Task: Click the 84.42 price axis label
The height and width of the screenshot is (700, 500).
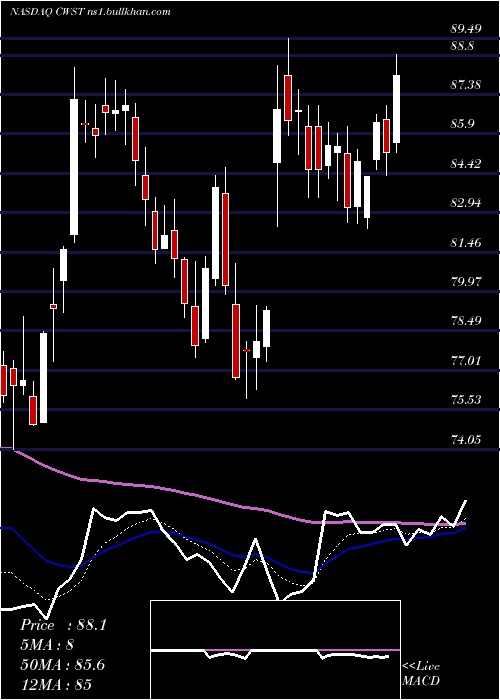Action: coord(466,164)
